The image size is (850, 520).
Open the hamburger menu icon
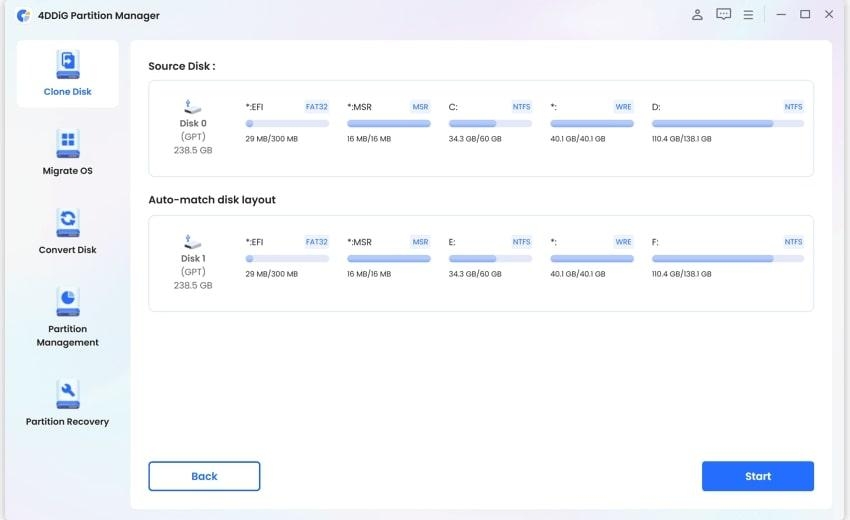pyautogui.click(x=748, y=15)
